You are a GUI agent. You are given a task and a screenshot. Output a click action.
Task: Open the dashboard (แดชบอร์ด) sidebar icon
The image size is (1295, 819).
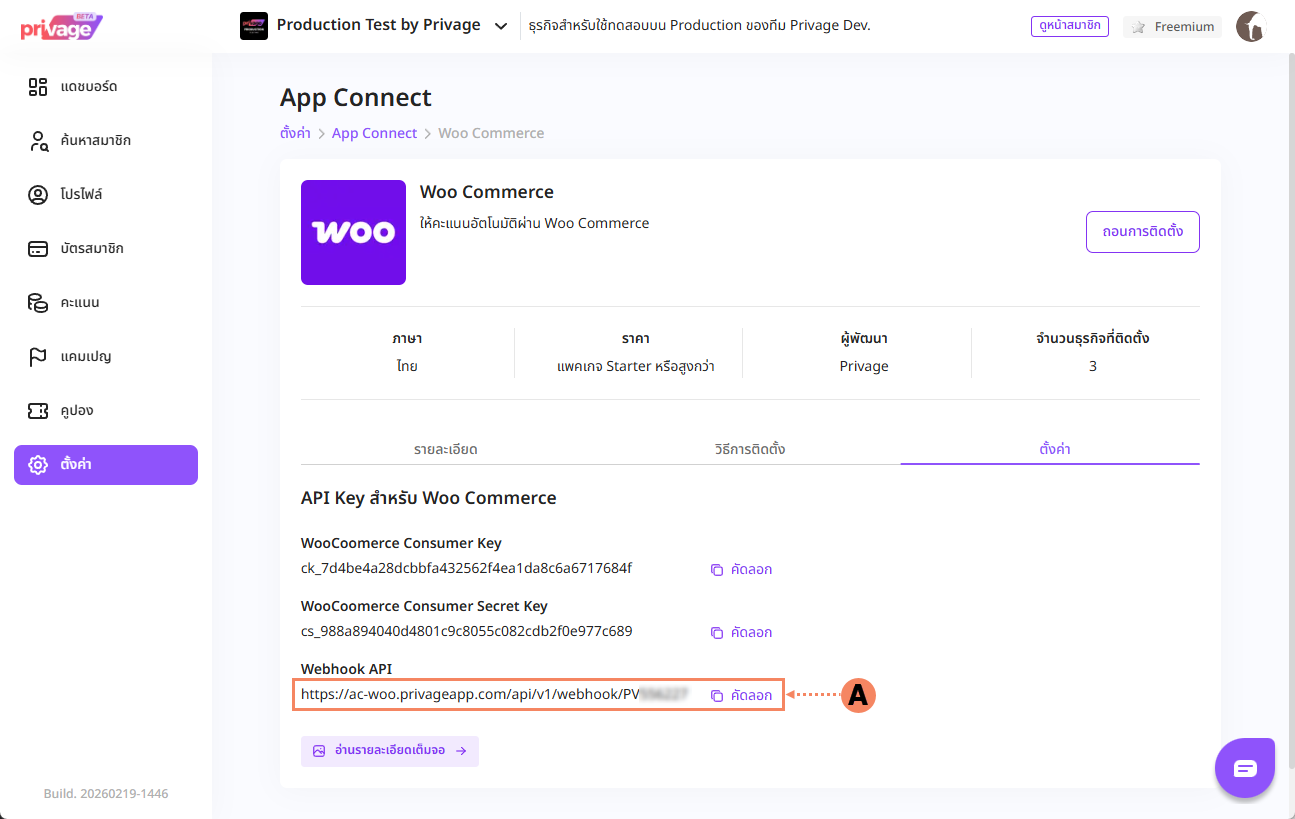pyautogui.click(x=38, y=87)
